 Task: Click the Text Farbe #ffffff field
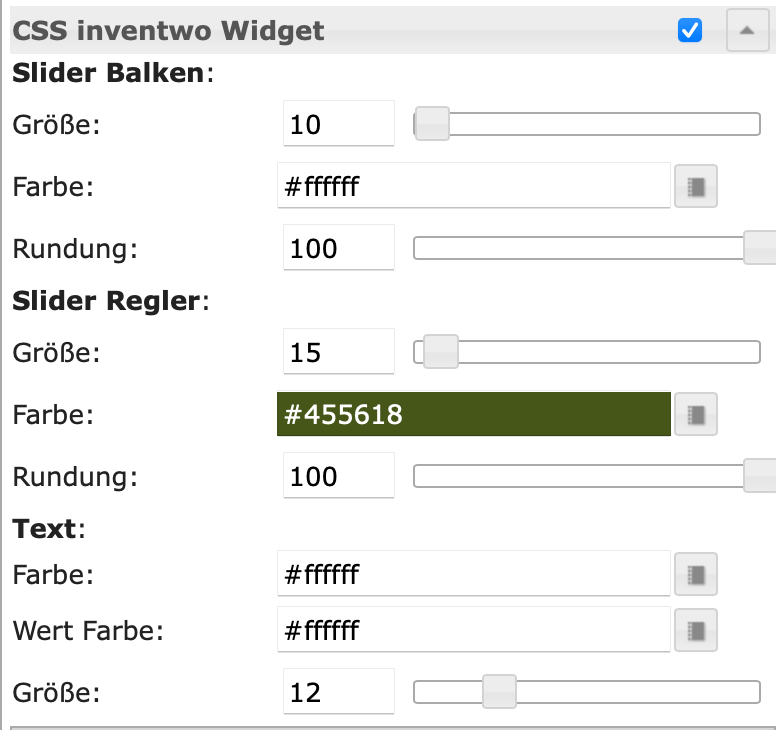pyautogui.click(x=473, y=575)
